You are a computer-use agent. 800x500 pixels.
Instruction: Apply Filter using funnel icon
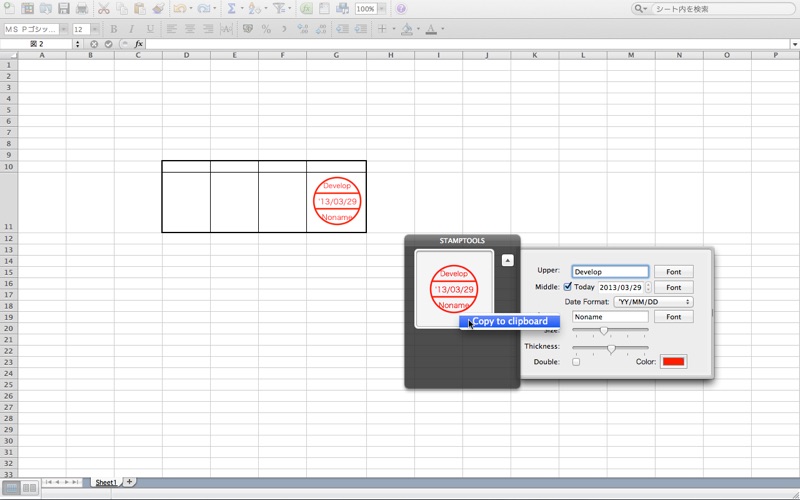[279, 8]
